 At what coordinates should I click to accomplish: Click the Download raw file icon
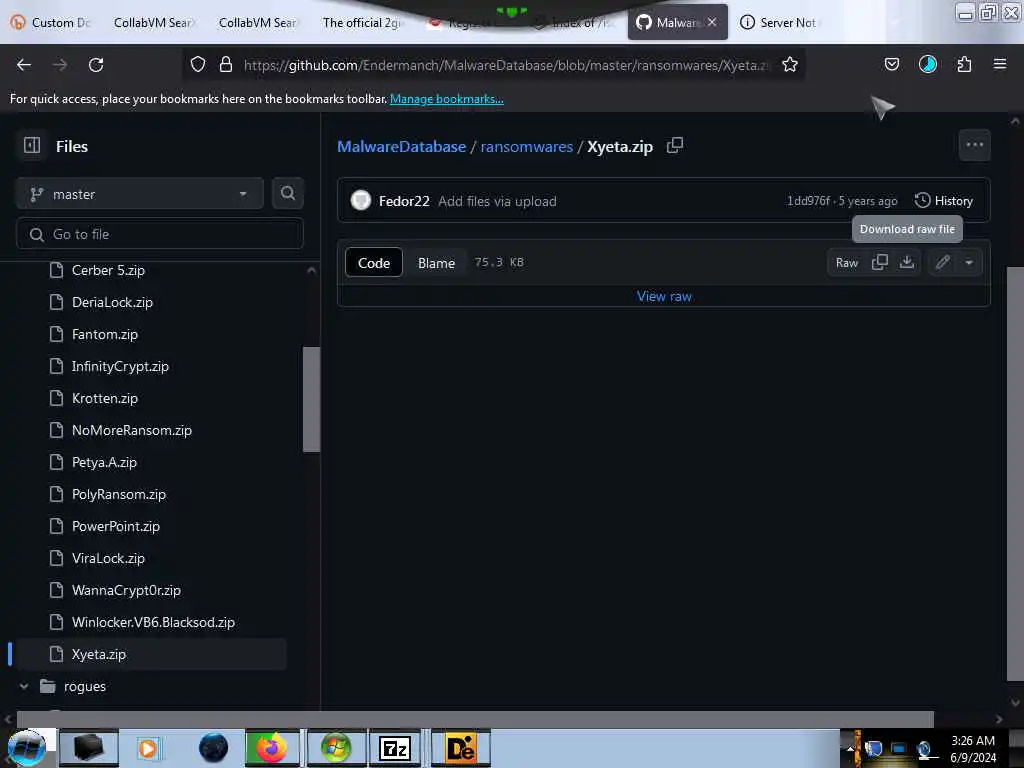click(x=906, y=262)
